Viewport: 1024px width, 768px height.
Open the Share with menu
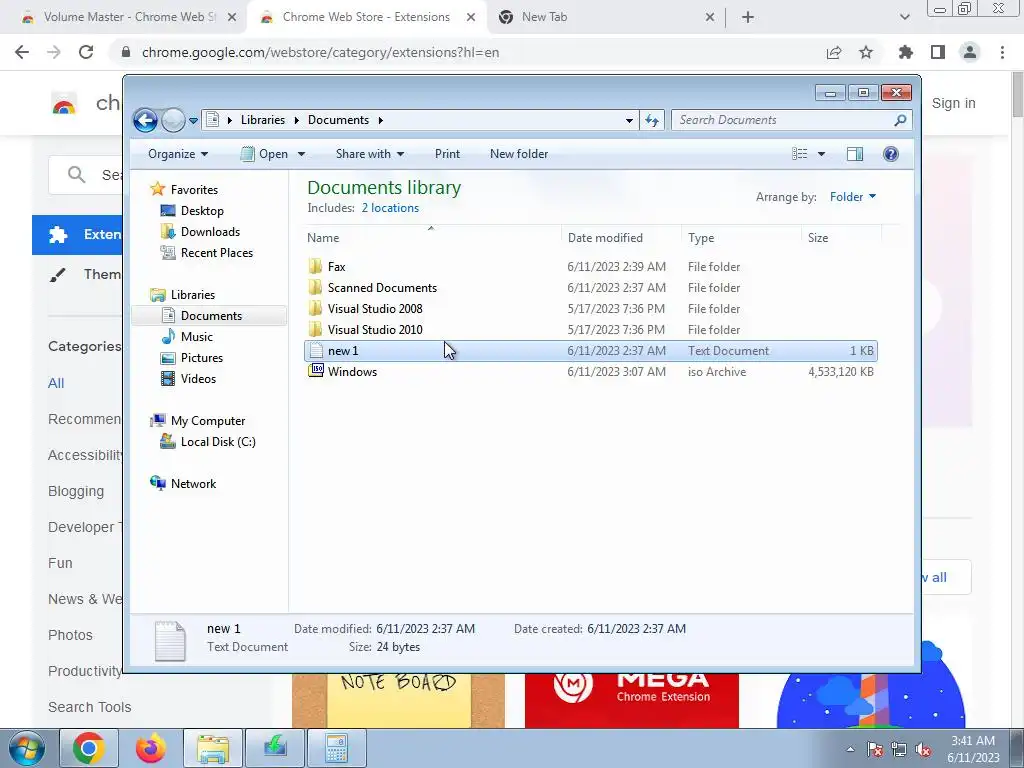coord(370,154)
